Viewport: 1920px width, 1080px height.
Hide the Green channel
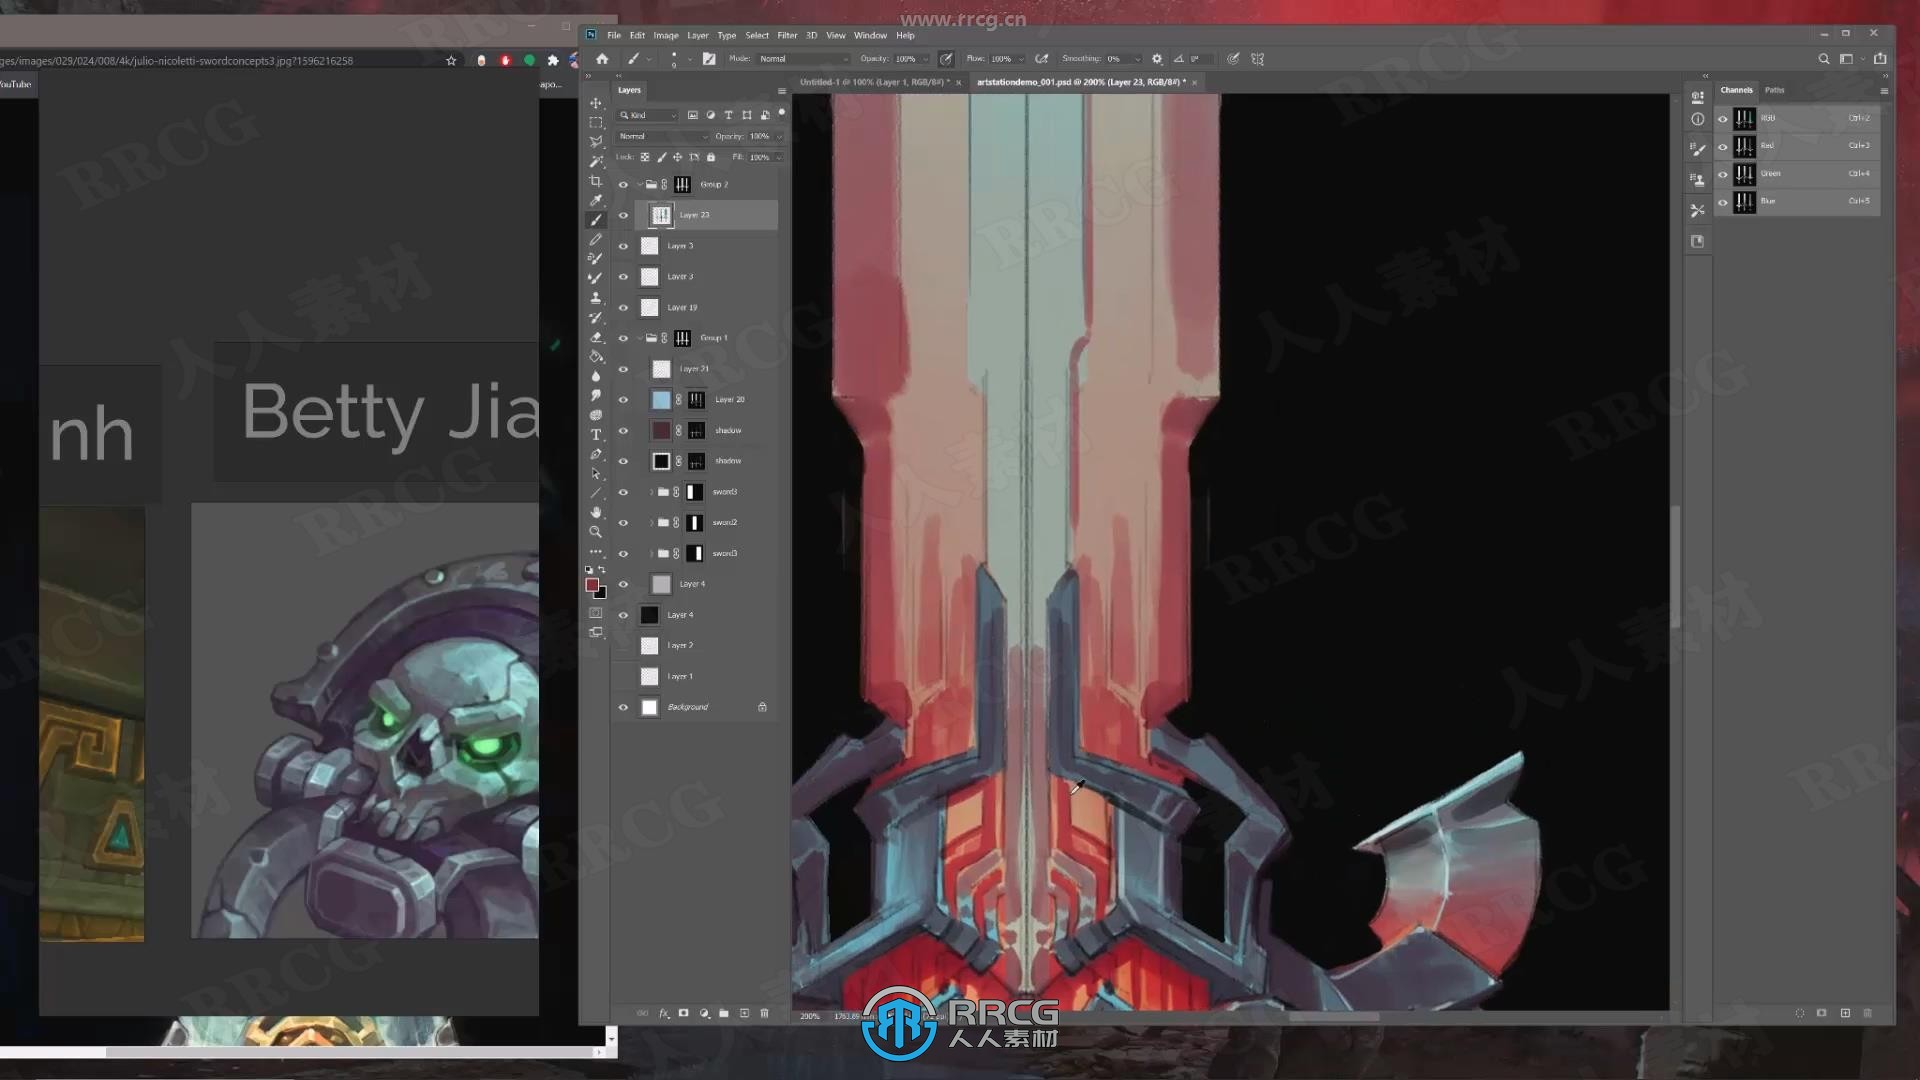(x=1723, y=175)
